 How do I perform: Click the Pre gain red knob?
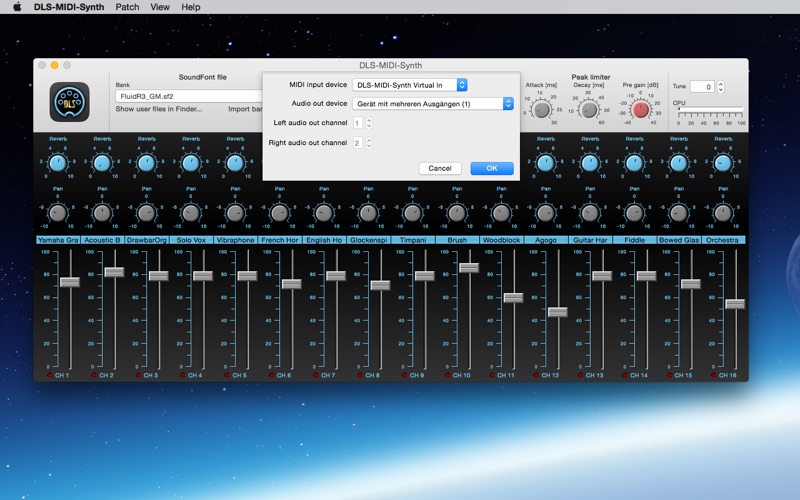pos(641,109)
